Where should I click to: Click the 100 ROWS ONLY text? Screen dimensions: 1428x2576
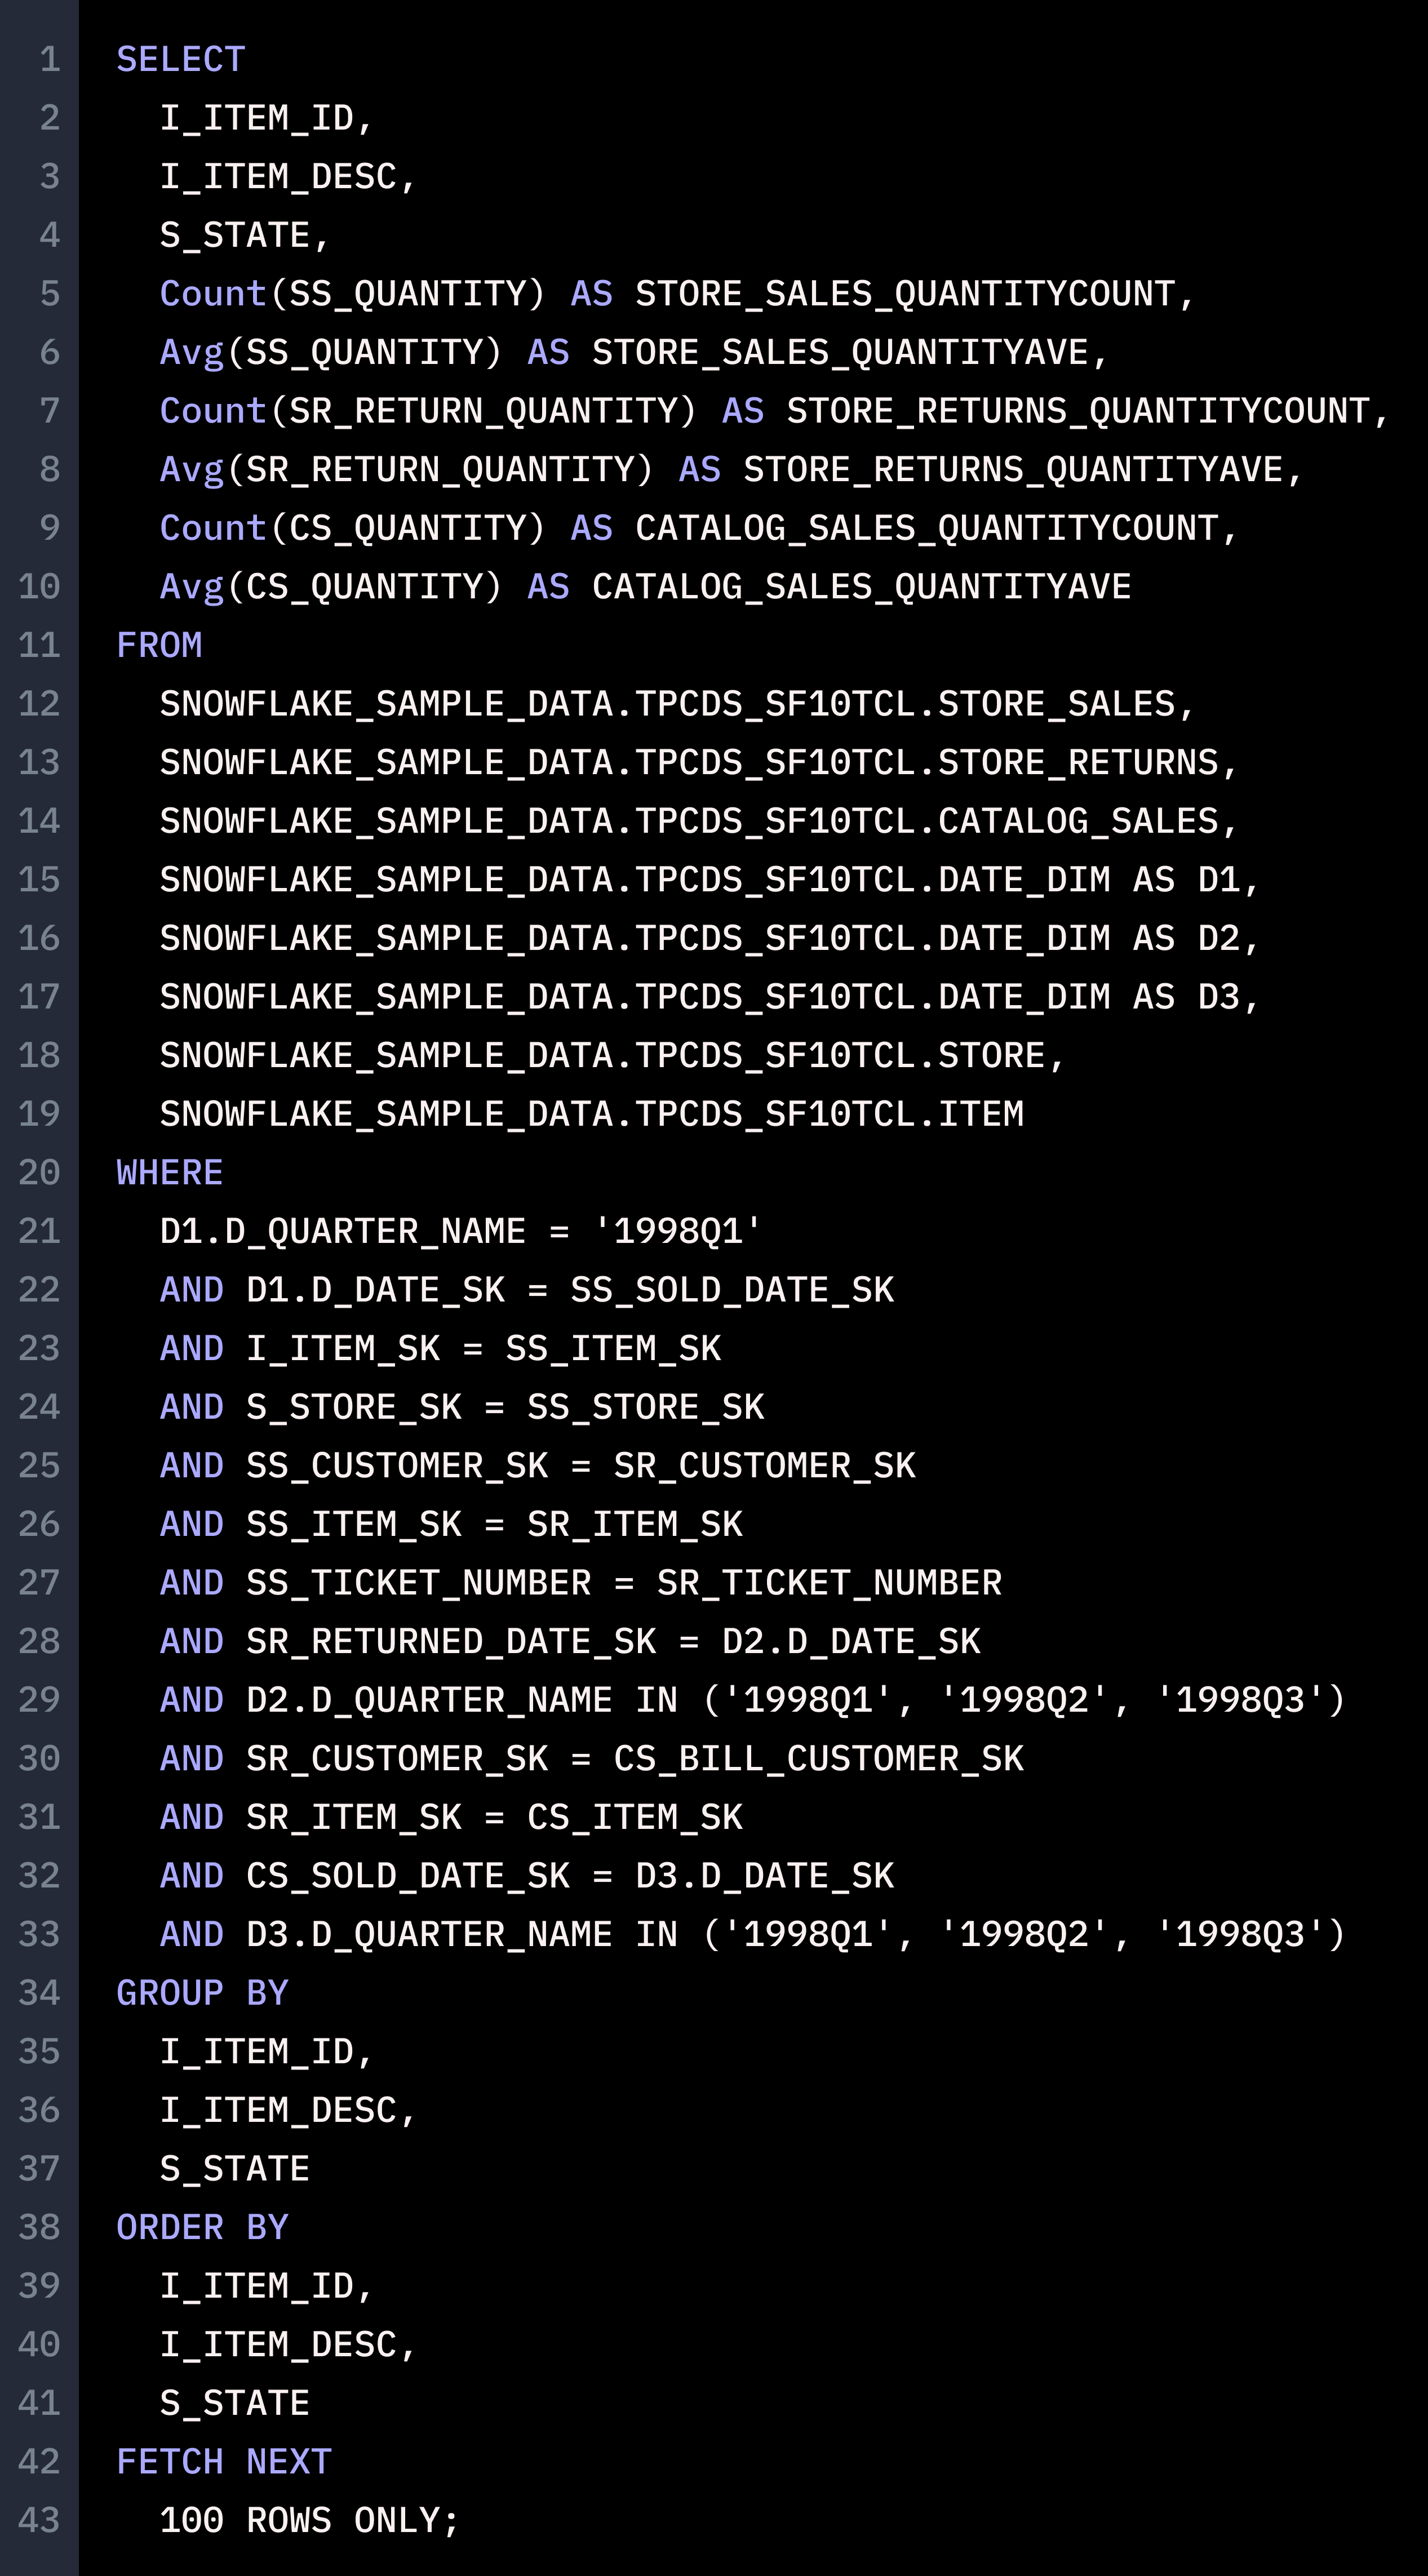(309, 2520)
